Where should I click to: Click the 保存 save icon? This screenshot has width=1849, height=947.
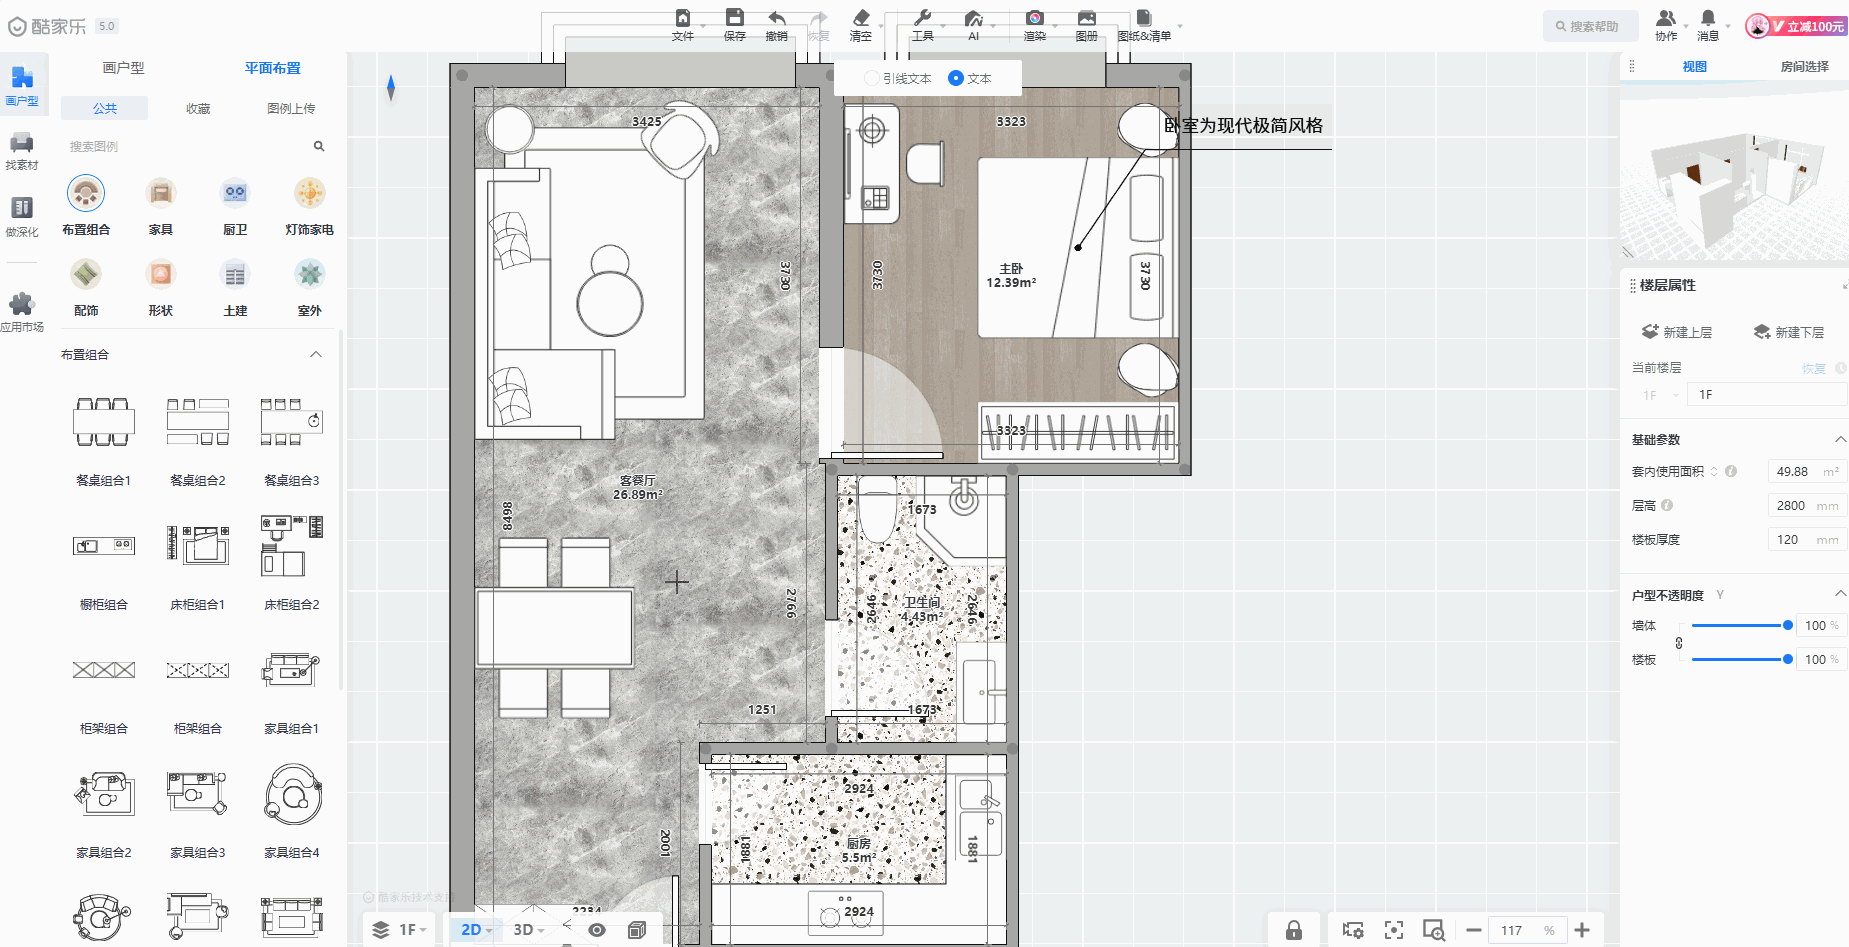[x=734, y=18]
